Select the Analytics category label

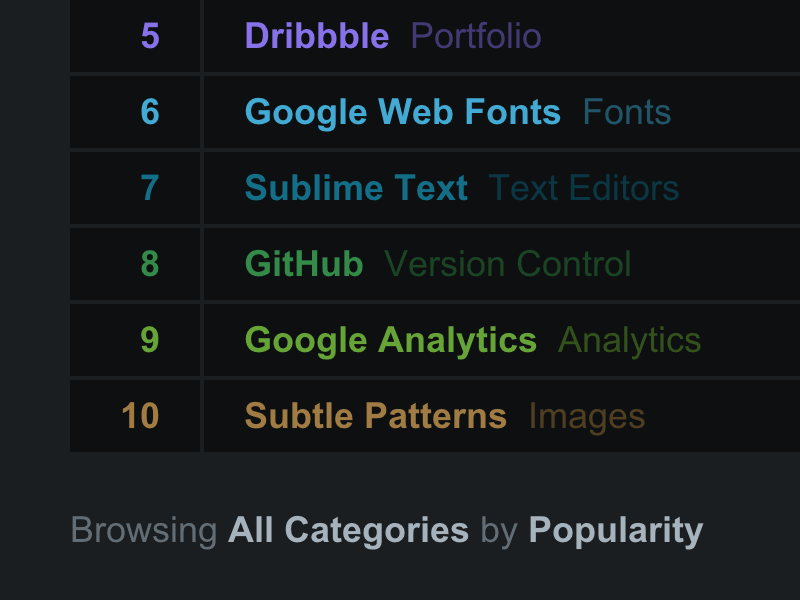tap(629, 340)
